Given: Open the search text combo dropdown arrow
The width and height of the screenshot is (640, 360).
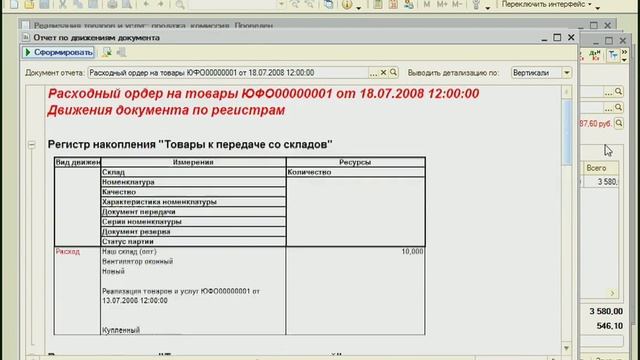Looking at the screenshot, I should 281,4.
